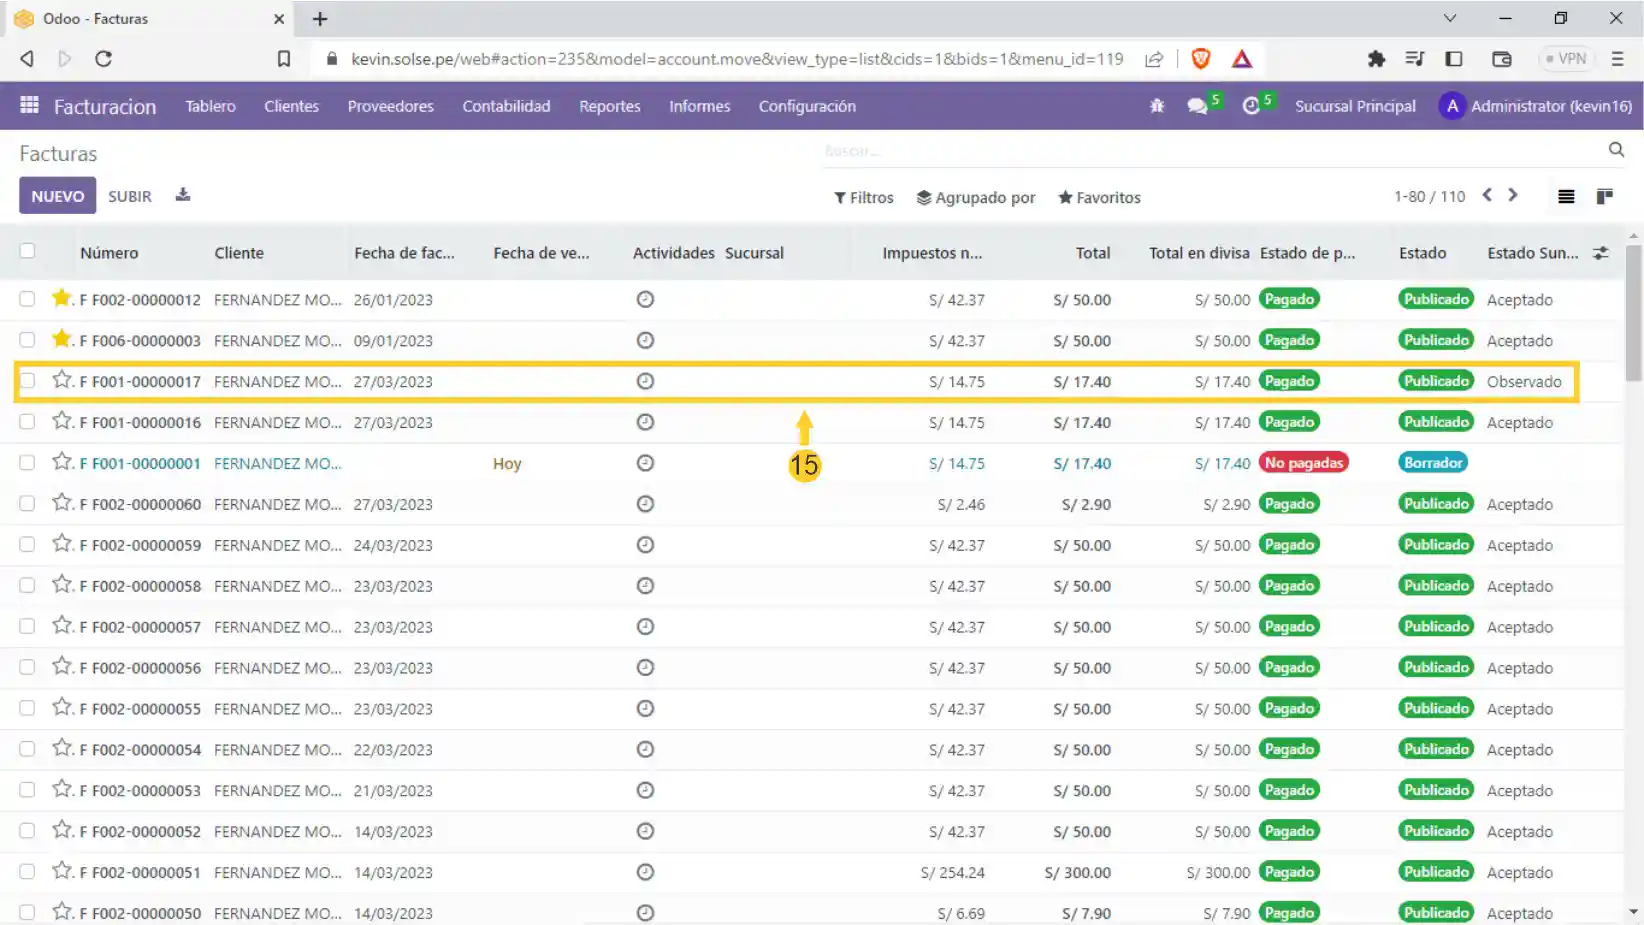Open the Contabilidad menu
The height and width of the screenshot is (925, 1644).
pos(506,106)
